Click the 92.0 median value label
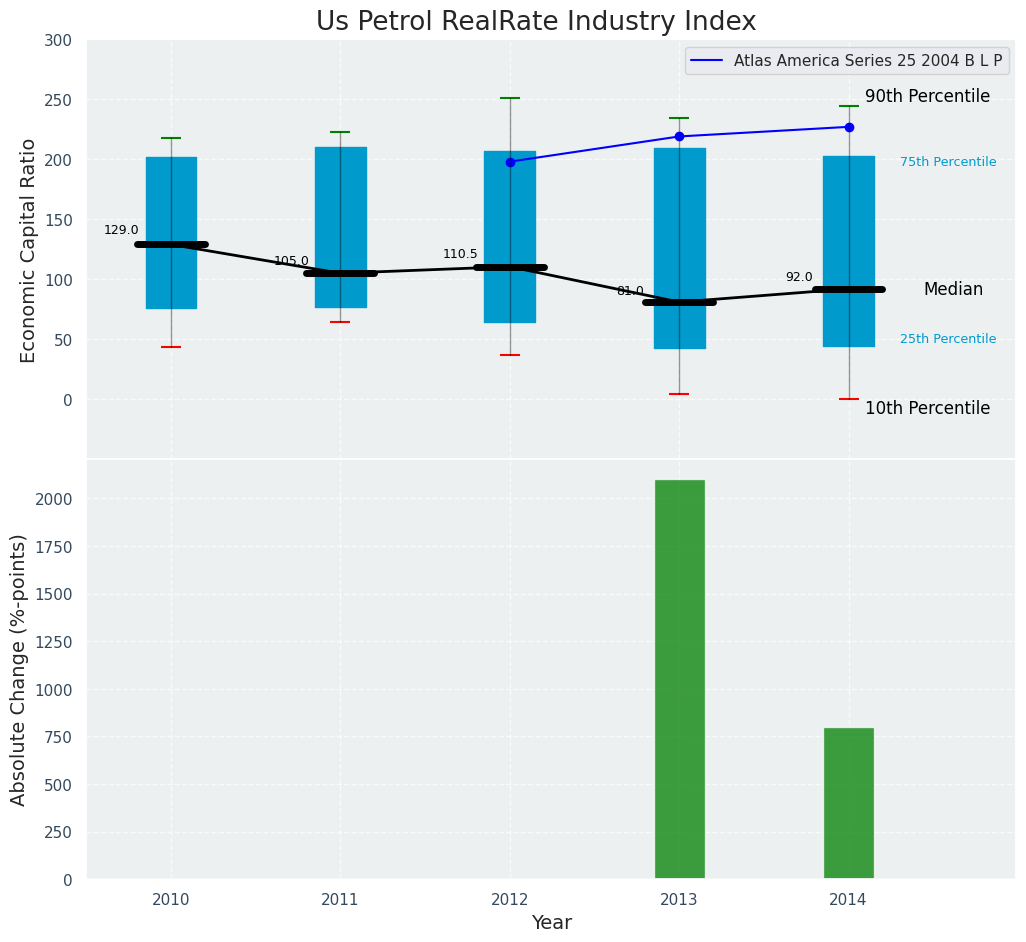 point(798,277)
